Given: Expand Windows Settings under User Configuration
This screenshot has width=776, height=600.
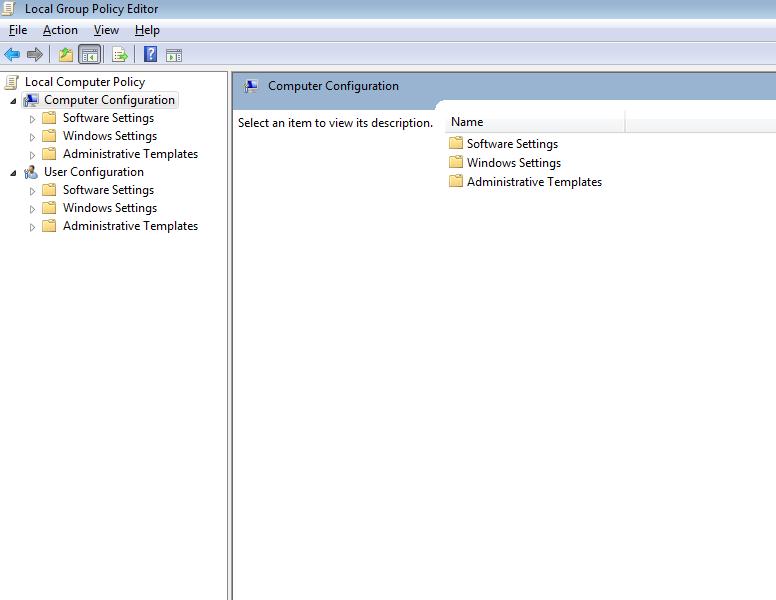Looking at the screenshot, I should [x=32, y=209].
